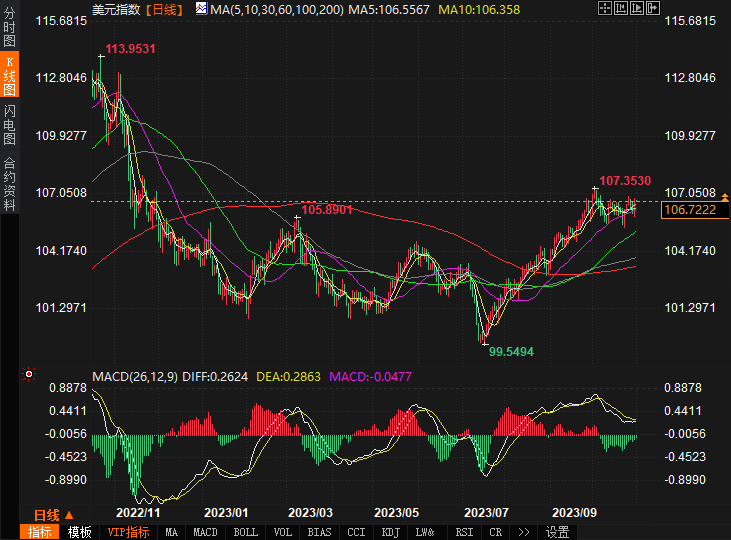The image size is (731, 540).
Task: Click the 指标 bottom tab
Action: [x=40, y=532]
